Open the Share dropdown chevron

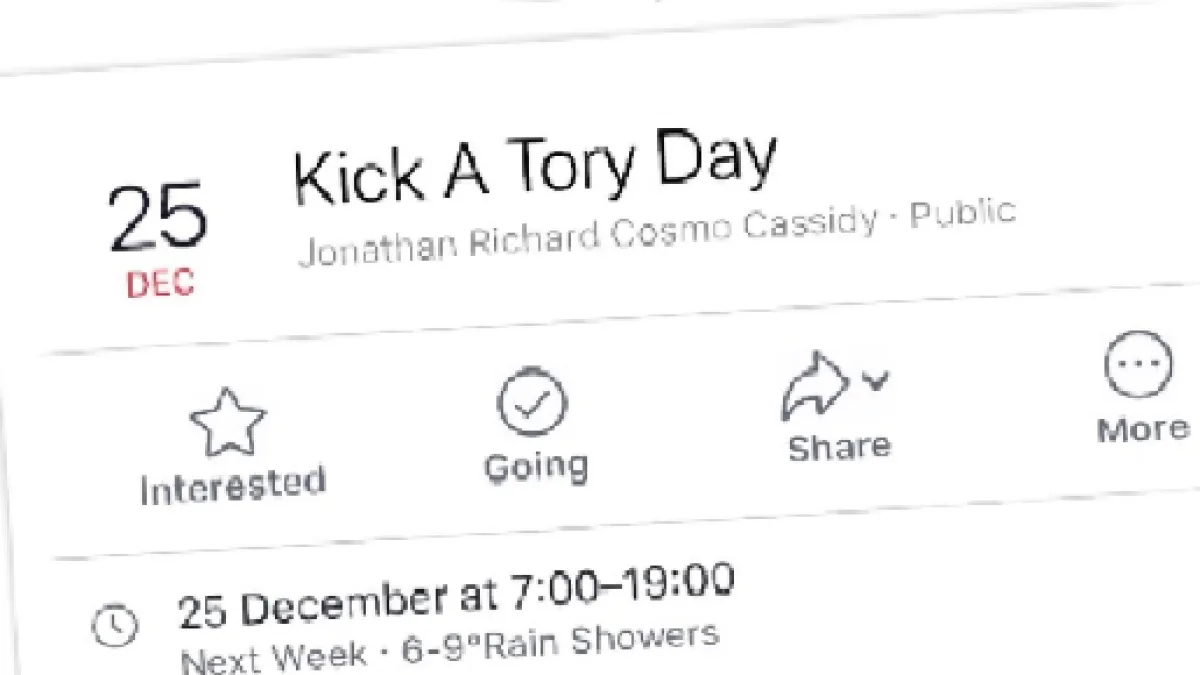tap(876, 380)
